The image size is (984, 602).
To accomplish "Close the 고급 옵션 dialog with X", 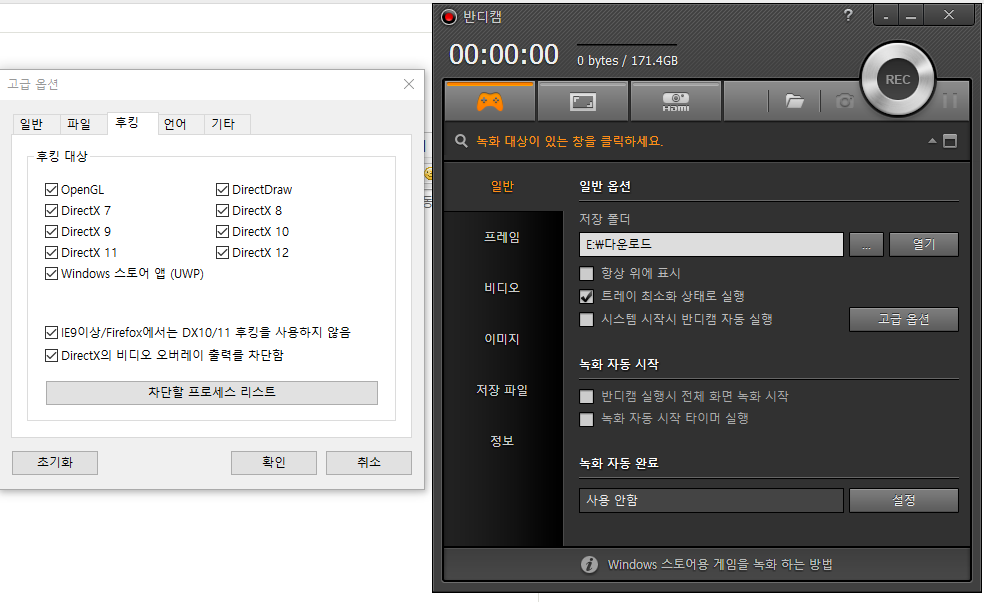I will (x=409, y=84).
